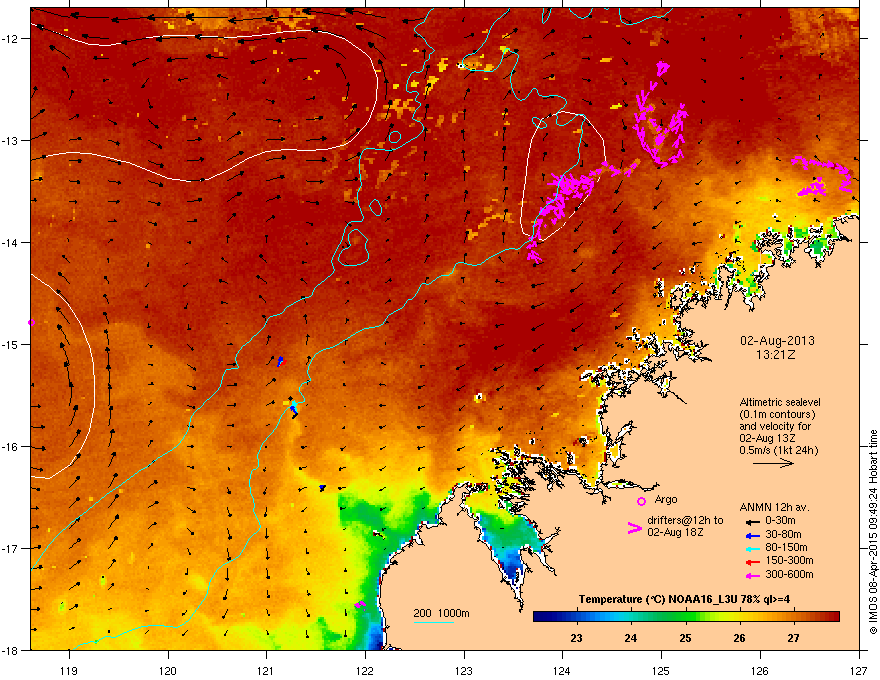Screen dimensions: 880x680
Task: Click the red 150-300m legend arrow
Action: click(x=751, y=561)
